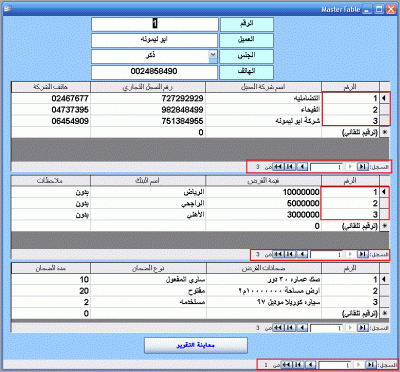Click bank name cell الراجحي
The height and width of the screenshot is (372, 400).
pyautogui.click(x=148, y=203)
